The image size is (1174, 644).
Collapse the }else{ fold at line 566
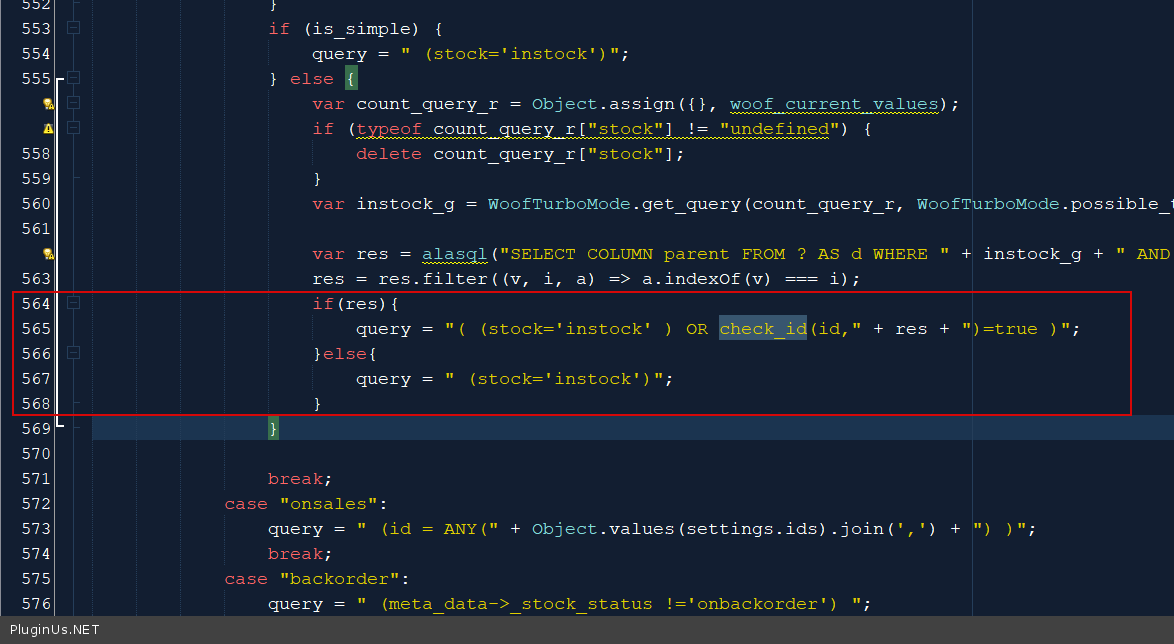tap(73, 353)
